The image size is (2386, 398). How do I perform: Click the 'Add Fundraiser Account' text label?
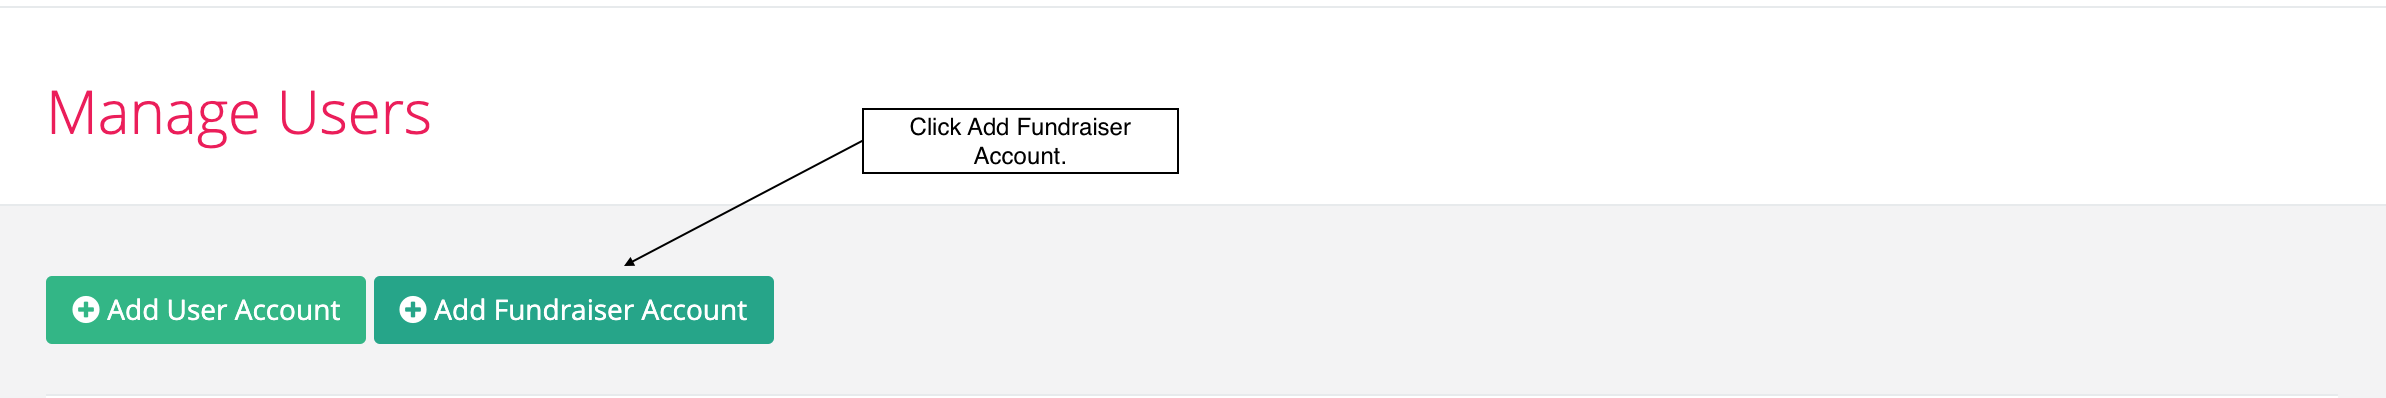click(590, 310)
